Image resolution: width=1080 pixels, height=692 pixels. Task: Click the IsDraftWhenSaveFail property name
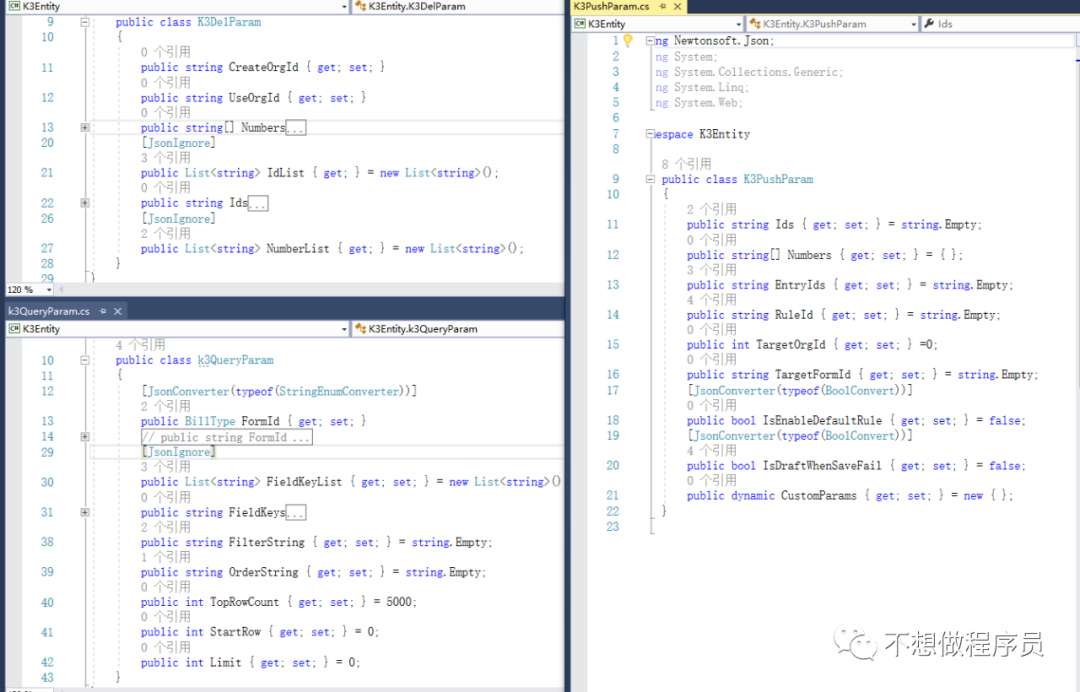click(x=822, y=466)
